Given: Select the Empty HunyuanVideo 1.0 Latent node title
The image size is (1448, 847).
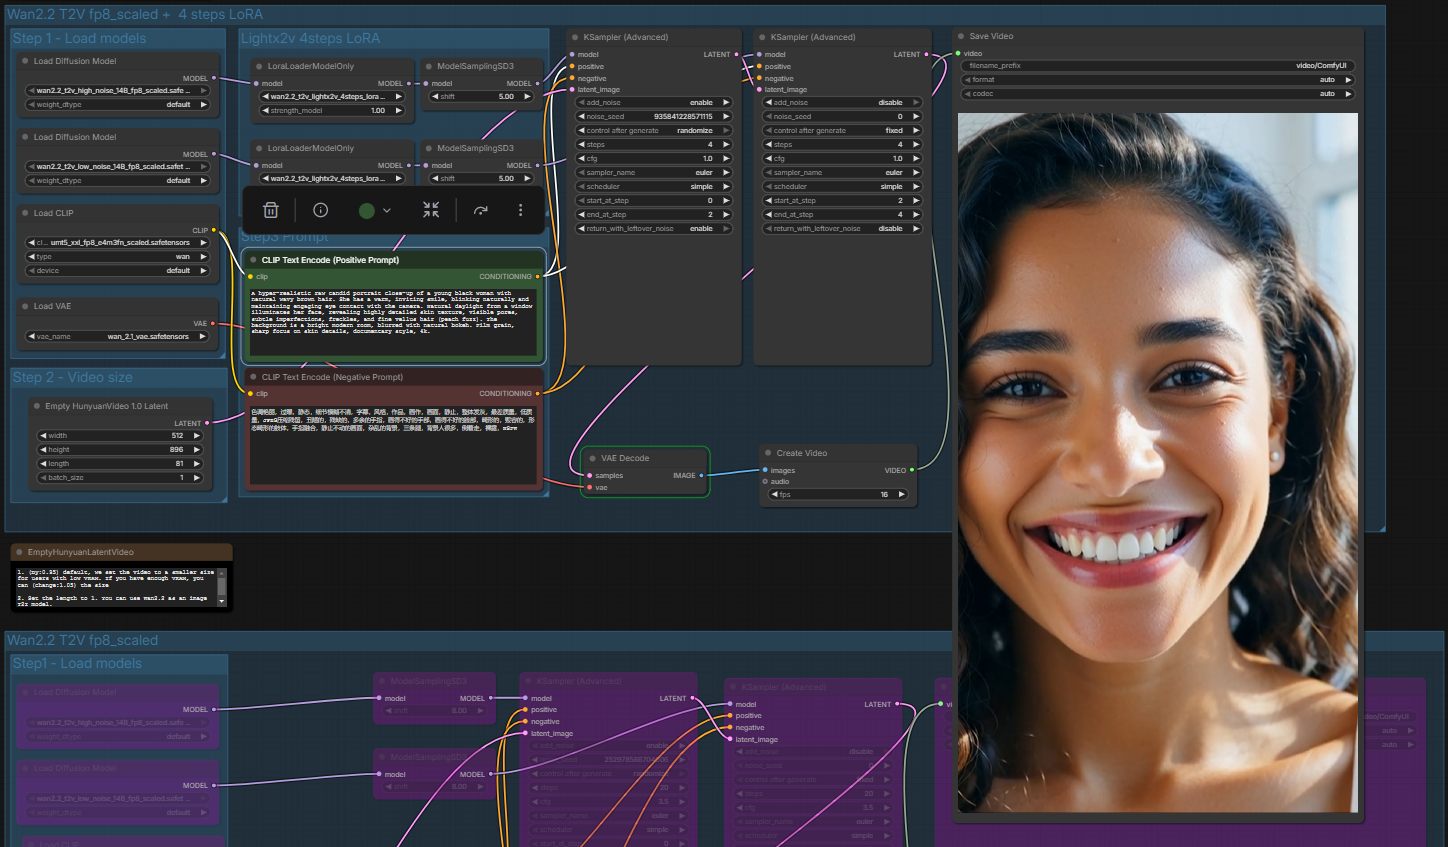Looking at the screenshot, I should pos(106,406).
